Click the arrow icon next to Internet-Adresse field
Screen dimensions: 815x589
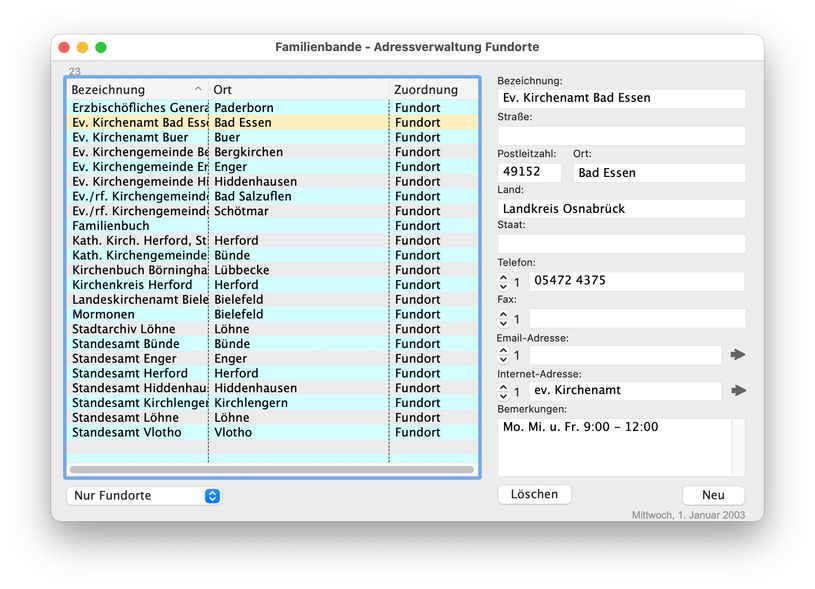738,391
